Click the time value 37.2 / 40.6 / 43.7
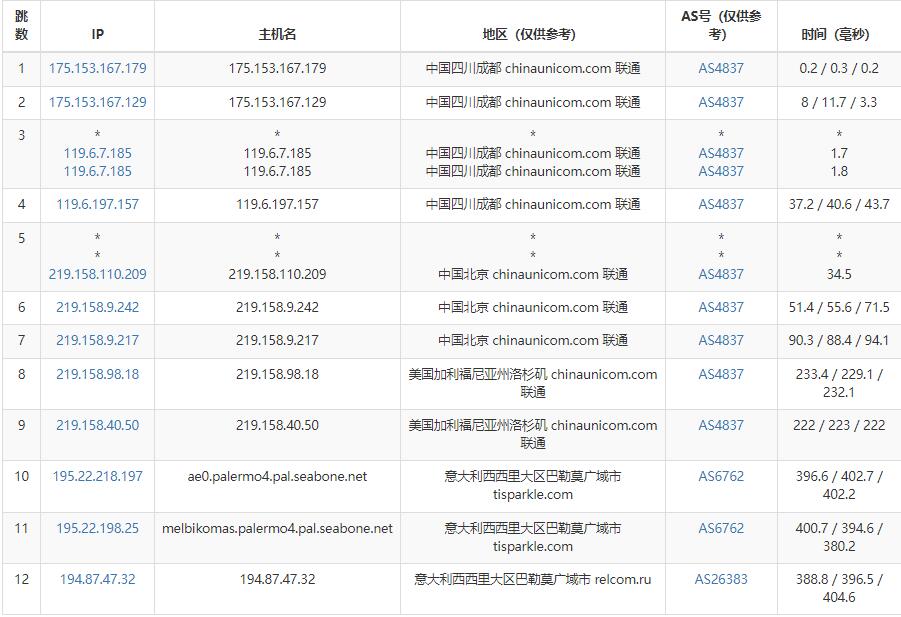This screenshot has height=617, width=901. coord(839,205)
